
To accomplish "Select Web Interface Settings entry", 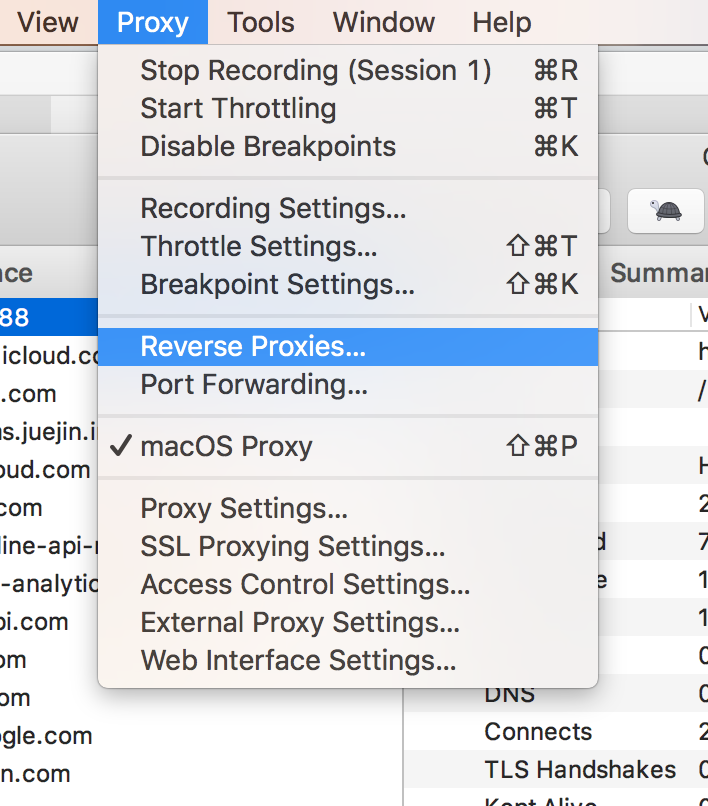I will [x=298, y=661].
